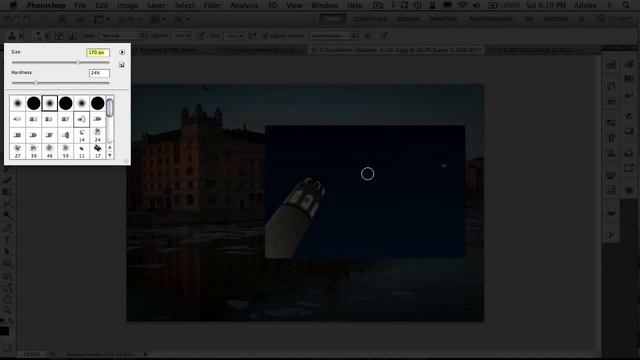
Task: Open the Opacity value dropdown
Action: [x=189, y=36]
